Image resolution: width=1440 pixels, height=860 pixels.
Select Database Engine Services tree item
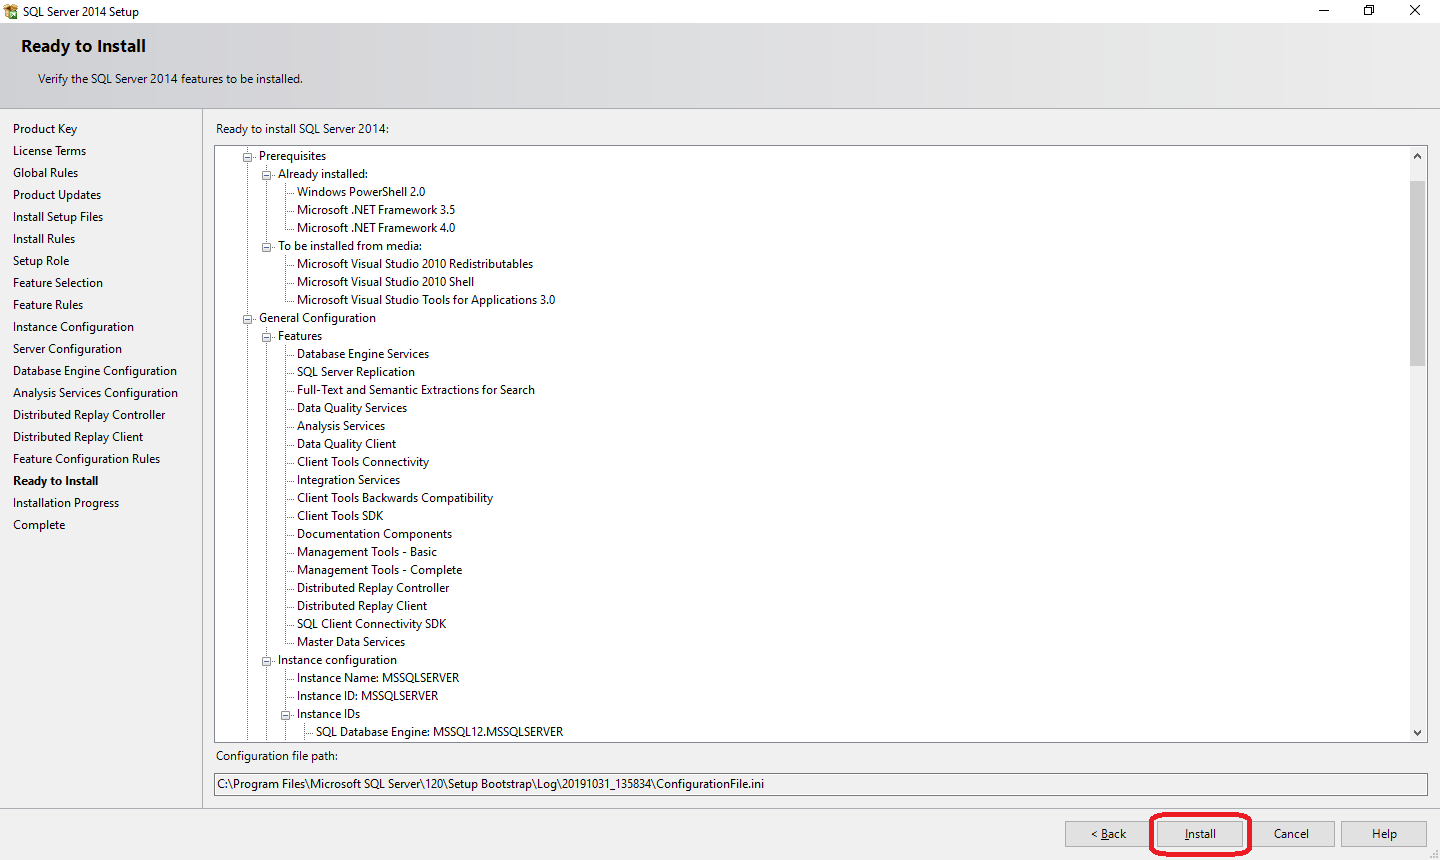coord(363,354)
